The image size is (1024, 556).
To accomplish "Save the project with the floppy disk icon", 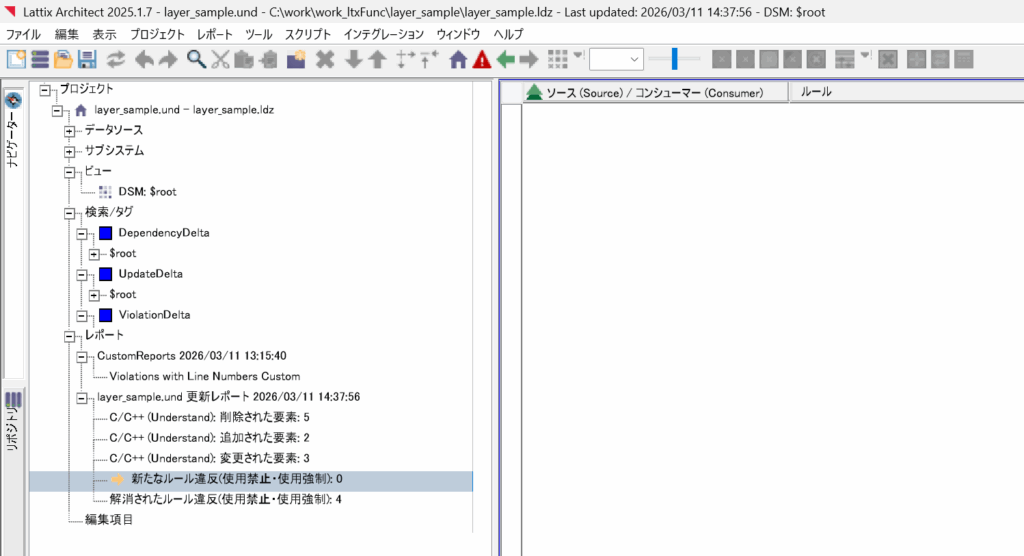I will (88, 60).
